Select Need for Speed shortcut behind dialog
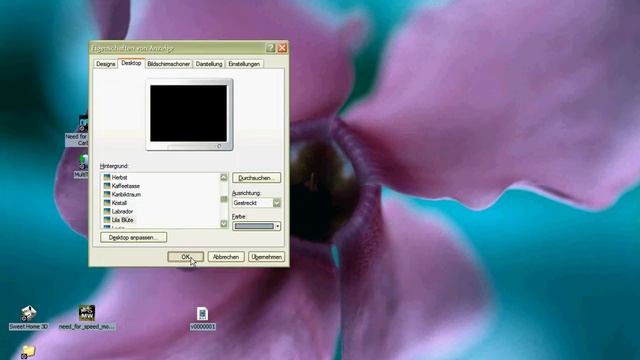Image resolution: width=640 pixels, height=360 pixels. click(77, 131)
